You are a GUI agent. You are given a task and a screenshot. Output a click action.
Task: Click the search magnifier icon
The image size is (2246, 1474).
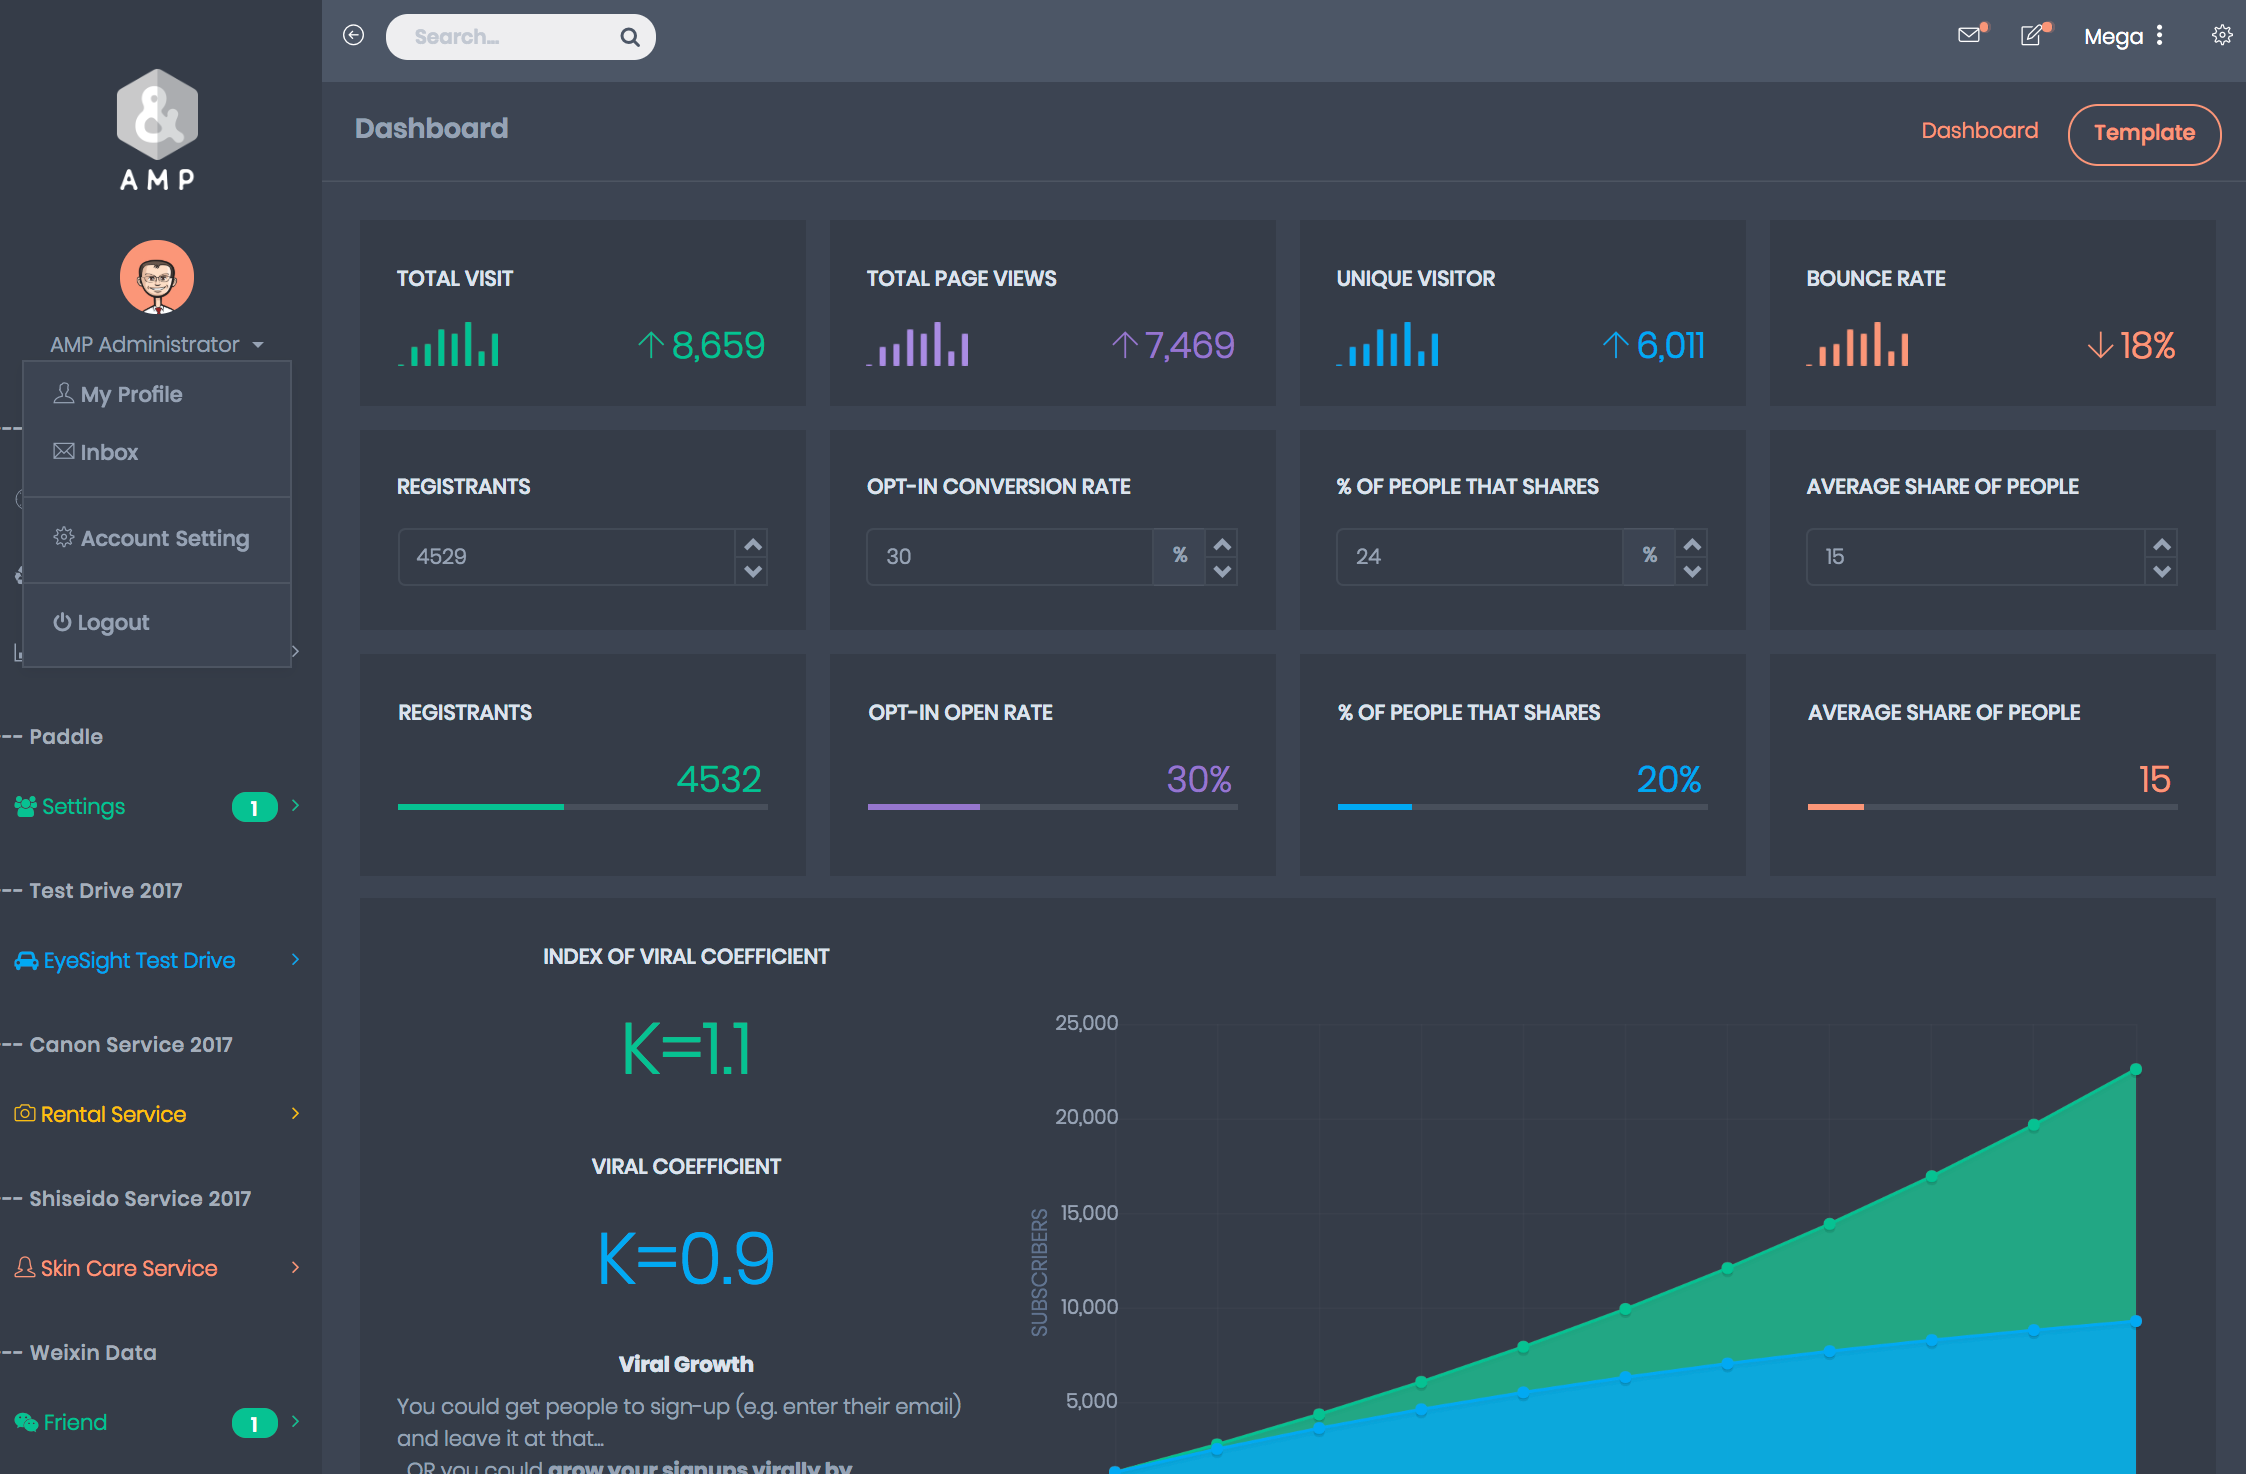(629, 37)
